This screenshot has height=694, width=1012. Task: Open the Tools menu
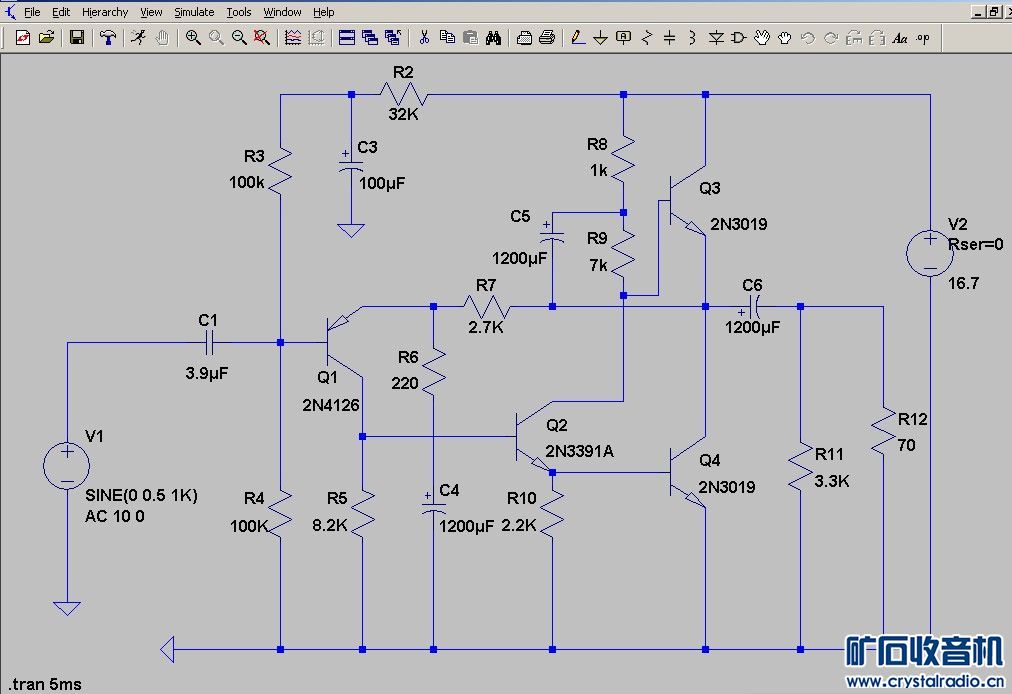[239, 12]
